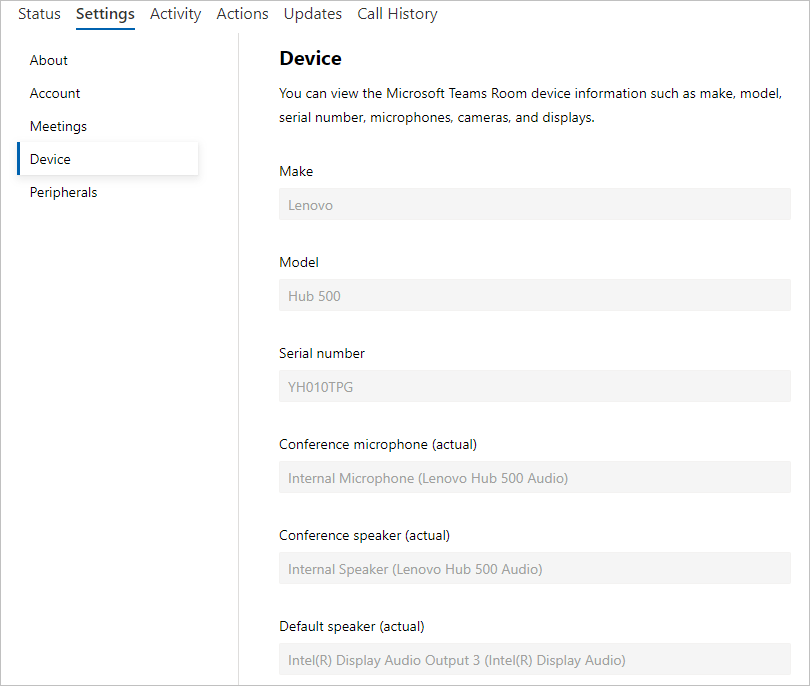Open the Actions tab
810x686 pixels.
(x=242, y=14)
